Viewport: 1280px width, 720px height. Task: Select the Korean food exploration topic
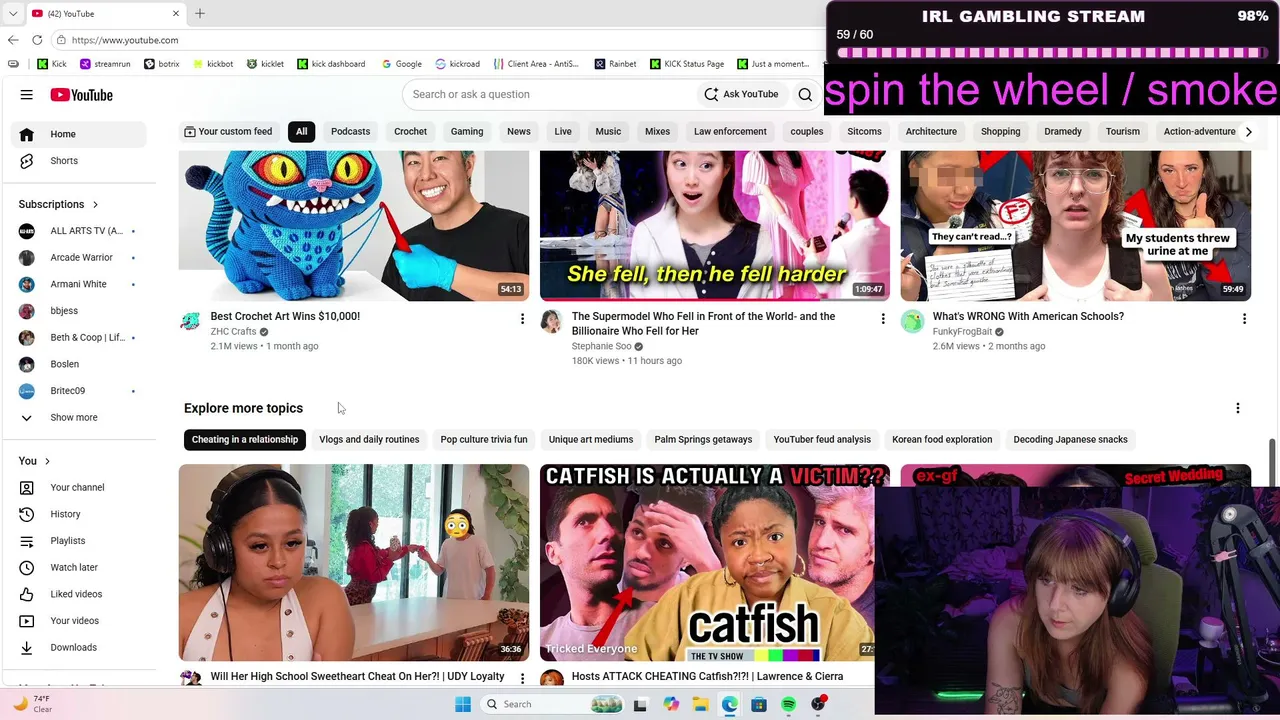click(x=942, y=439)
